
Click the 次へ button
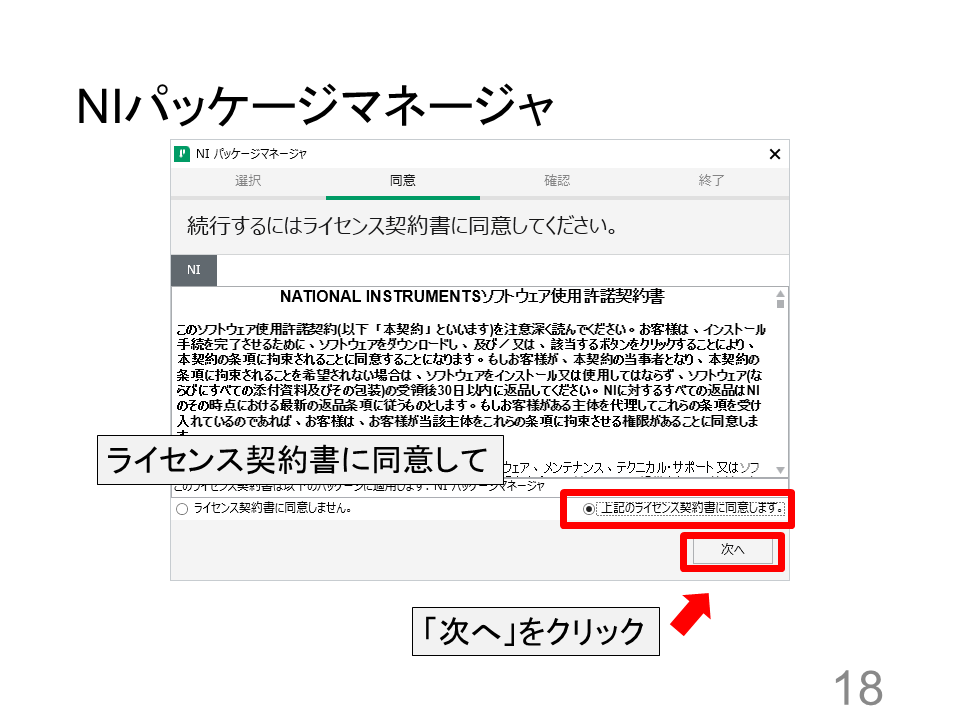[732, 550]
